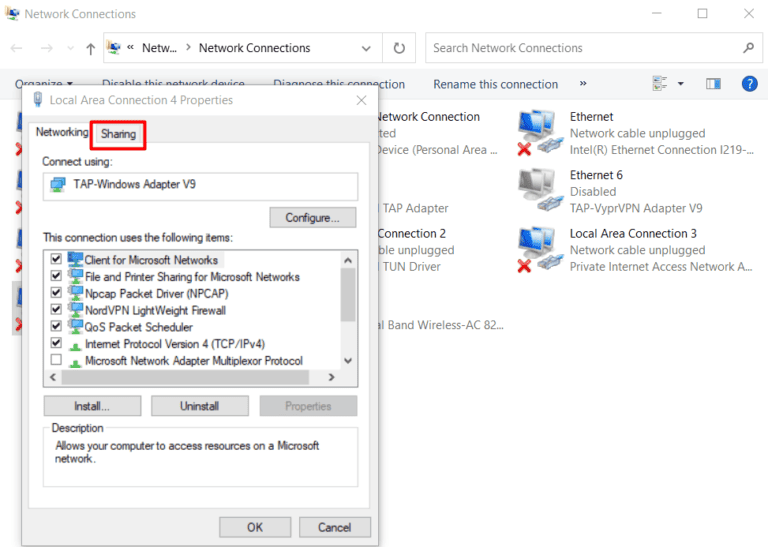Click items list right scroll arrow
Image resolution: width=768 pixels, height=547 pixels.
[x=332, y=377]
